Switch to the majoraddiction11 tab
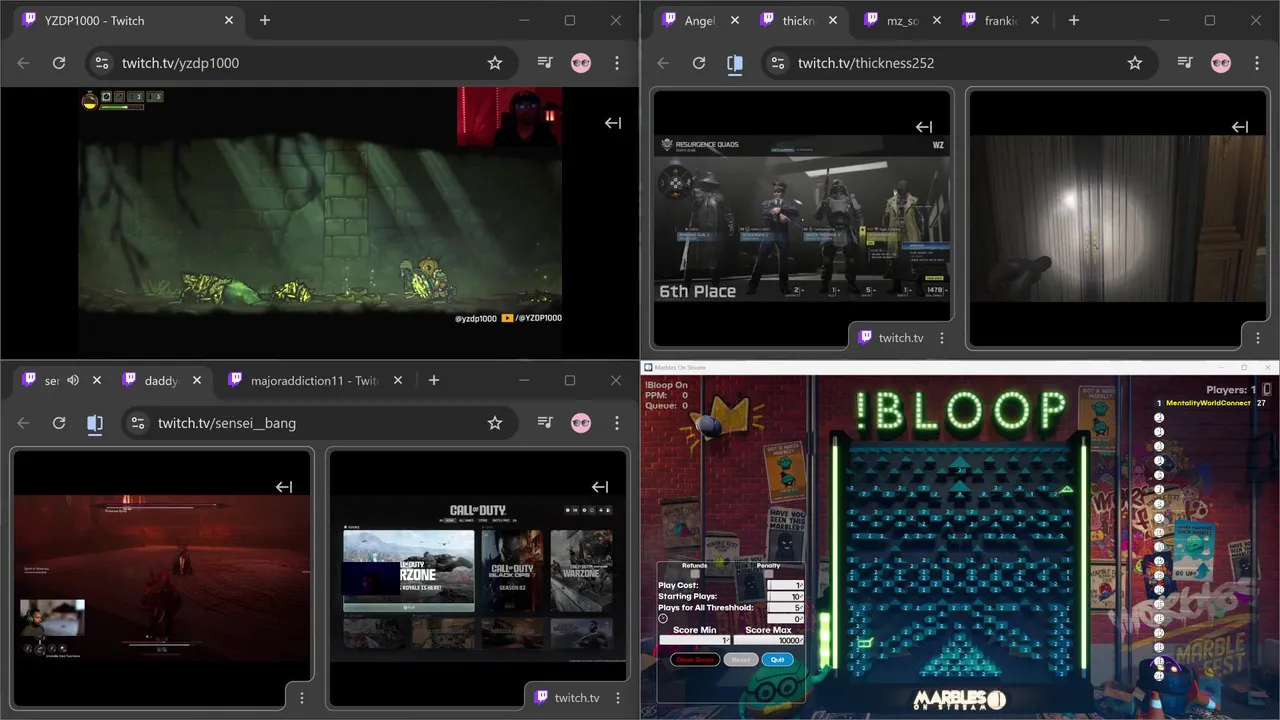This screenshot has height=720, width=1280. (313, 380)
